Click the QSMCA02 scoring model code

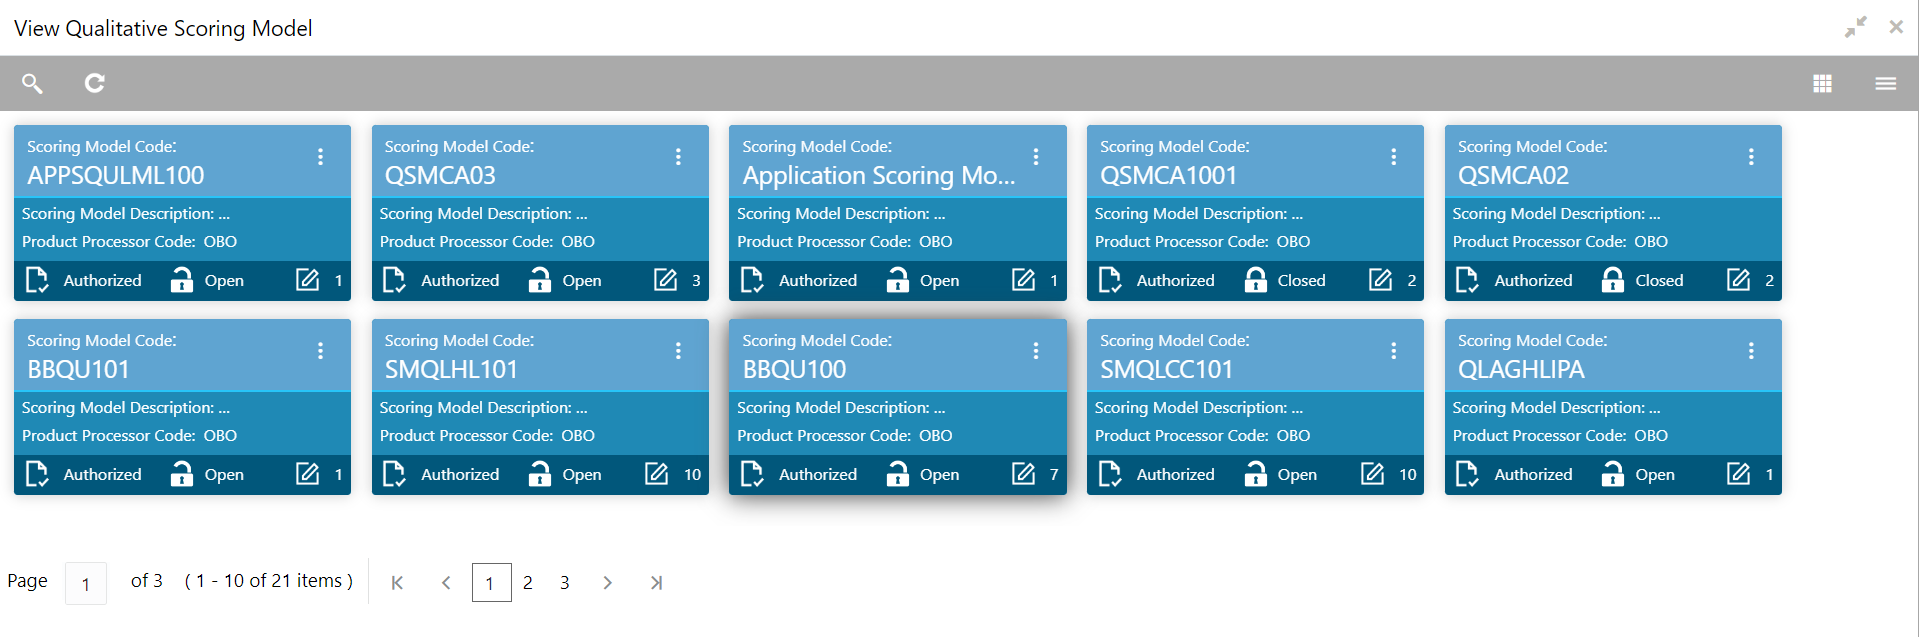[1513, 175]
